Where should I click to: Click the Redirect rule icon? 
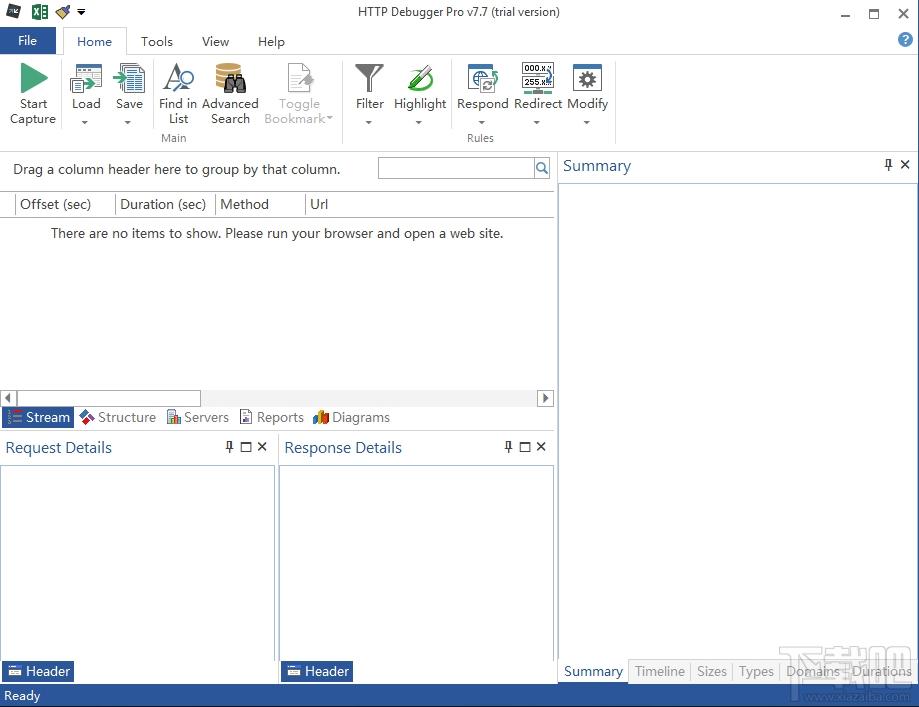coord(537,79)
